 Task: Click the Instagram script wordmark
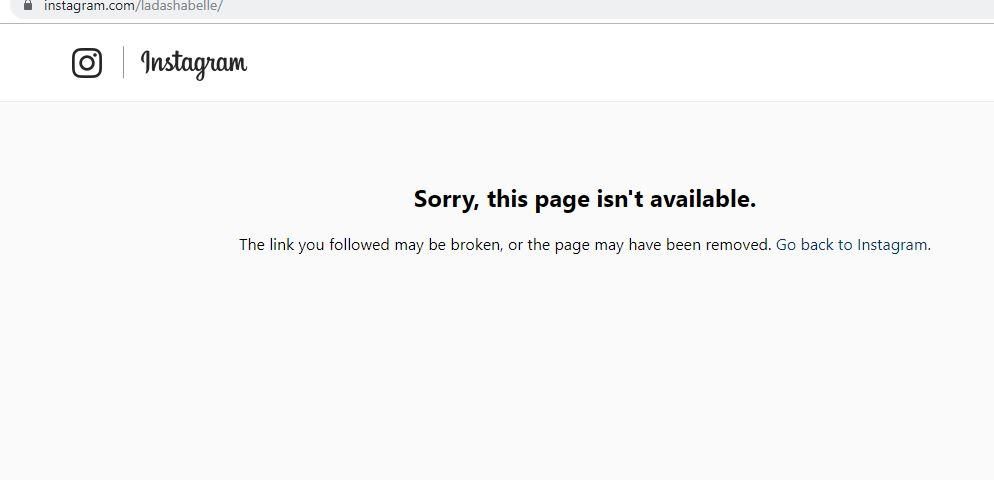[193, 64]
